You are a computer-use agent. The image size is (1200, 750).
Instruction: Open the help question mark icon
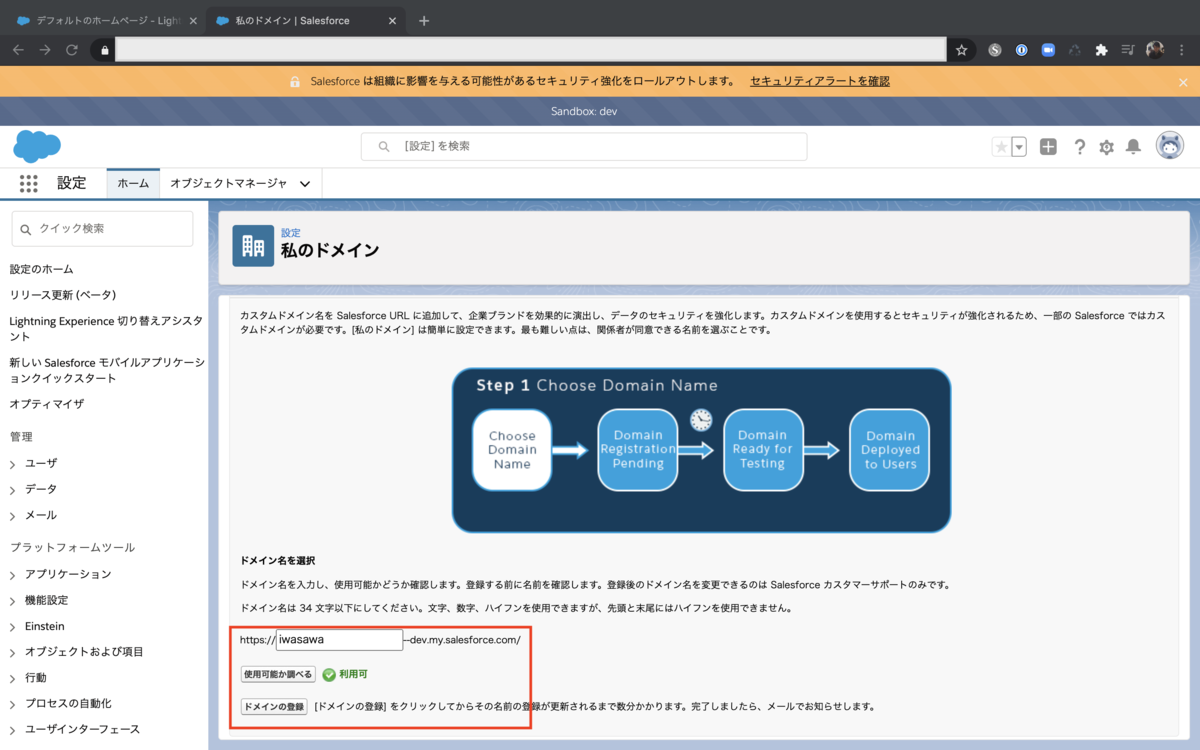[1080, 147]
